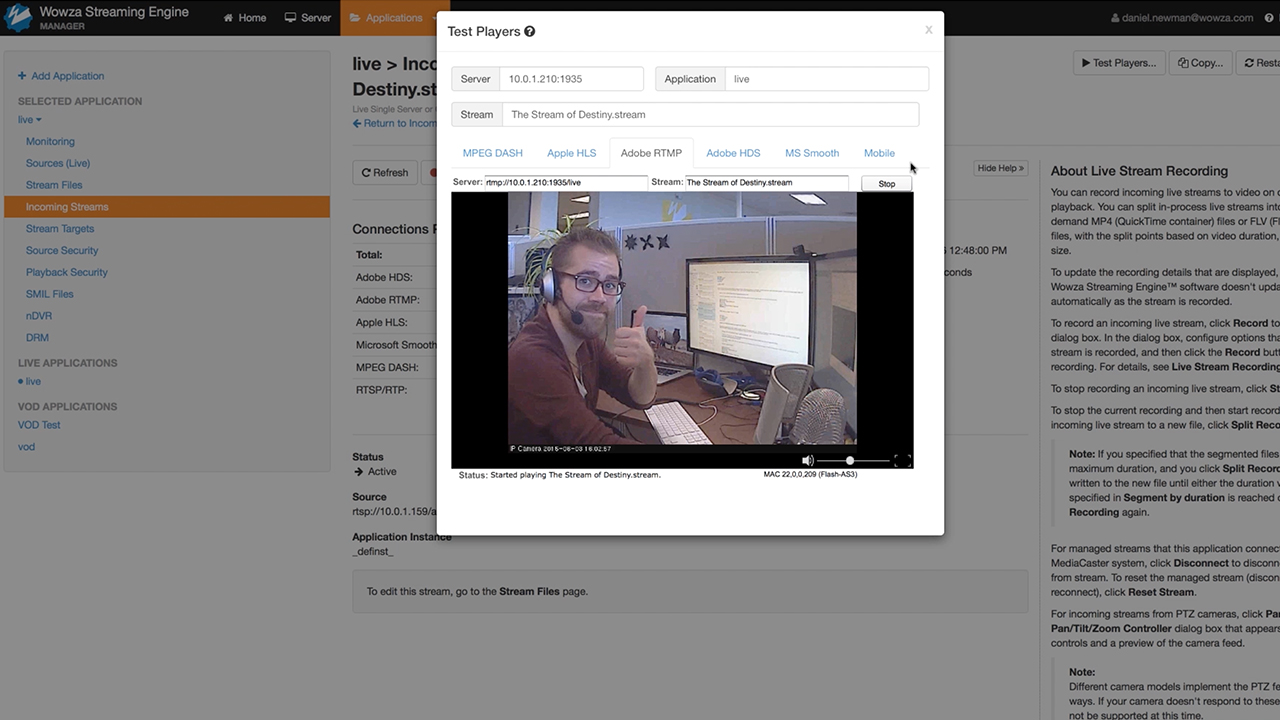Select the Adobe RTMP tab
1280x720 pixels.
pos(651,153)
